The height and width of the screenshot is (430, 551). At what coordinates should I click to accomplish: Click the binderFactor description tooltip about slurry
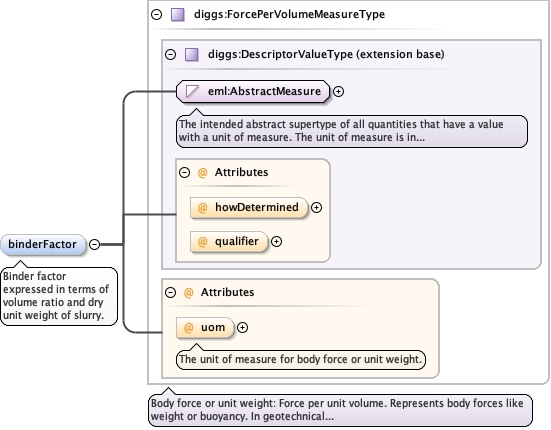pyautogui.click(x=59, y=296)
